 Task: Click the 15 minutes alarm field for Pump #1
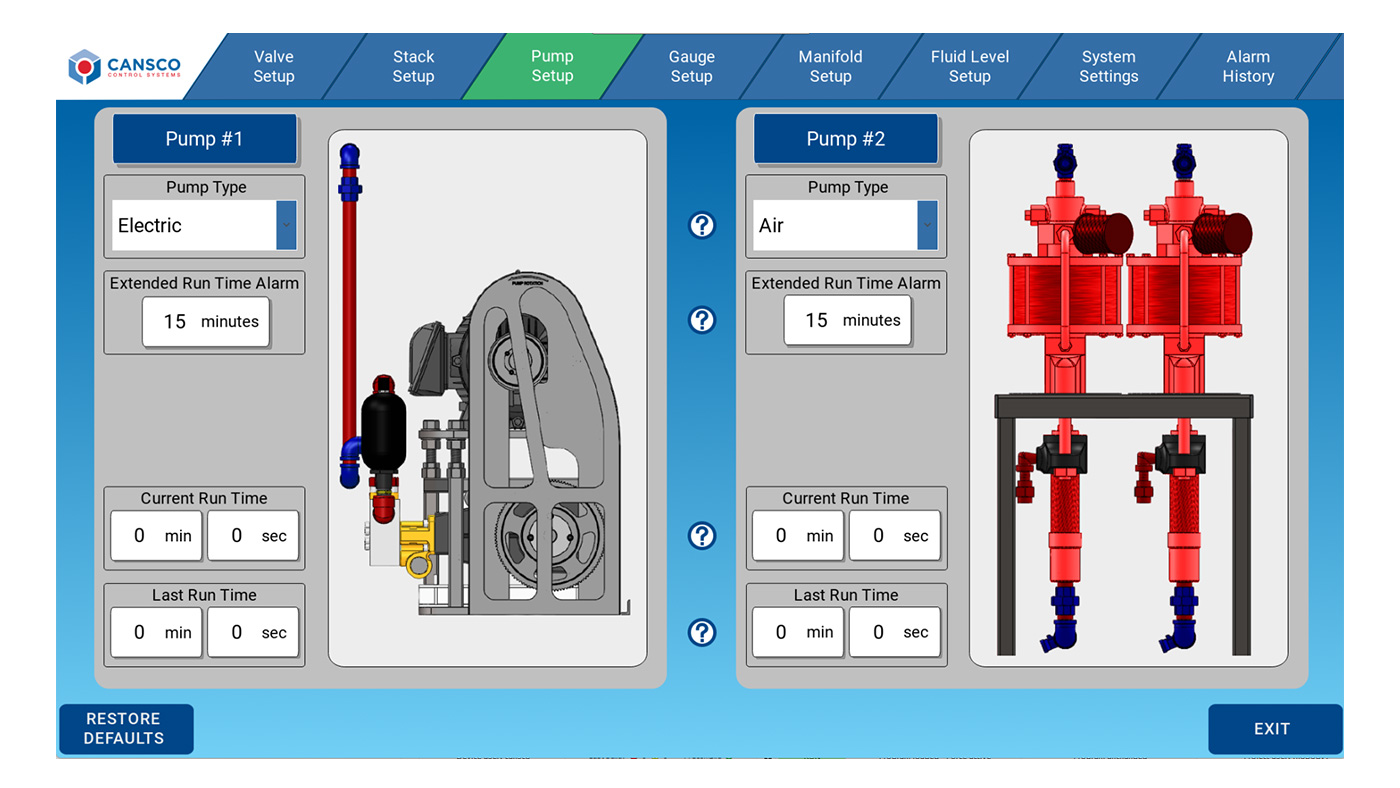pos(206,321)
